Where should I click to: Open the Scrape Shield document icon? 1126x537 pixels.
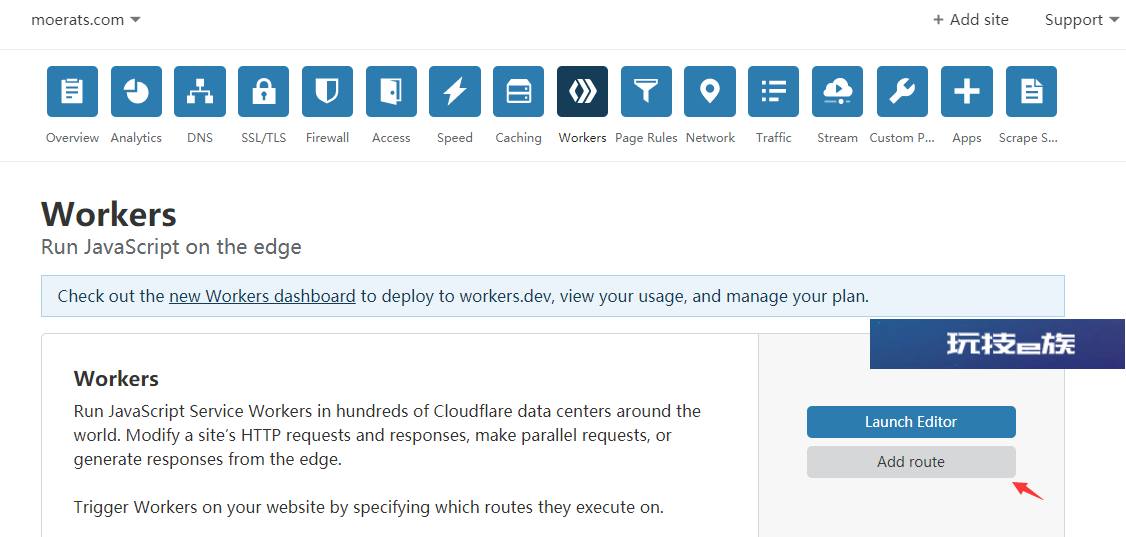coord(1031,91)
